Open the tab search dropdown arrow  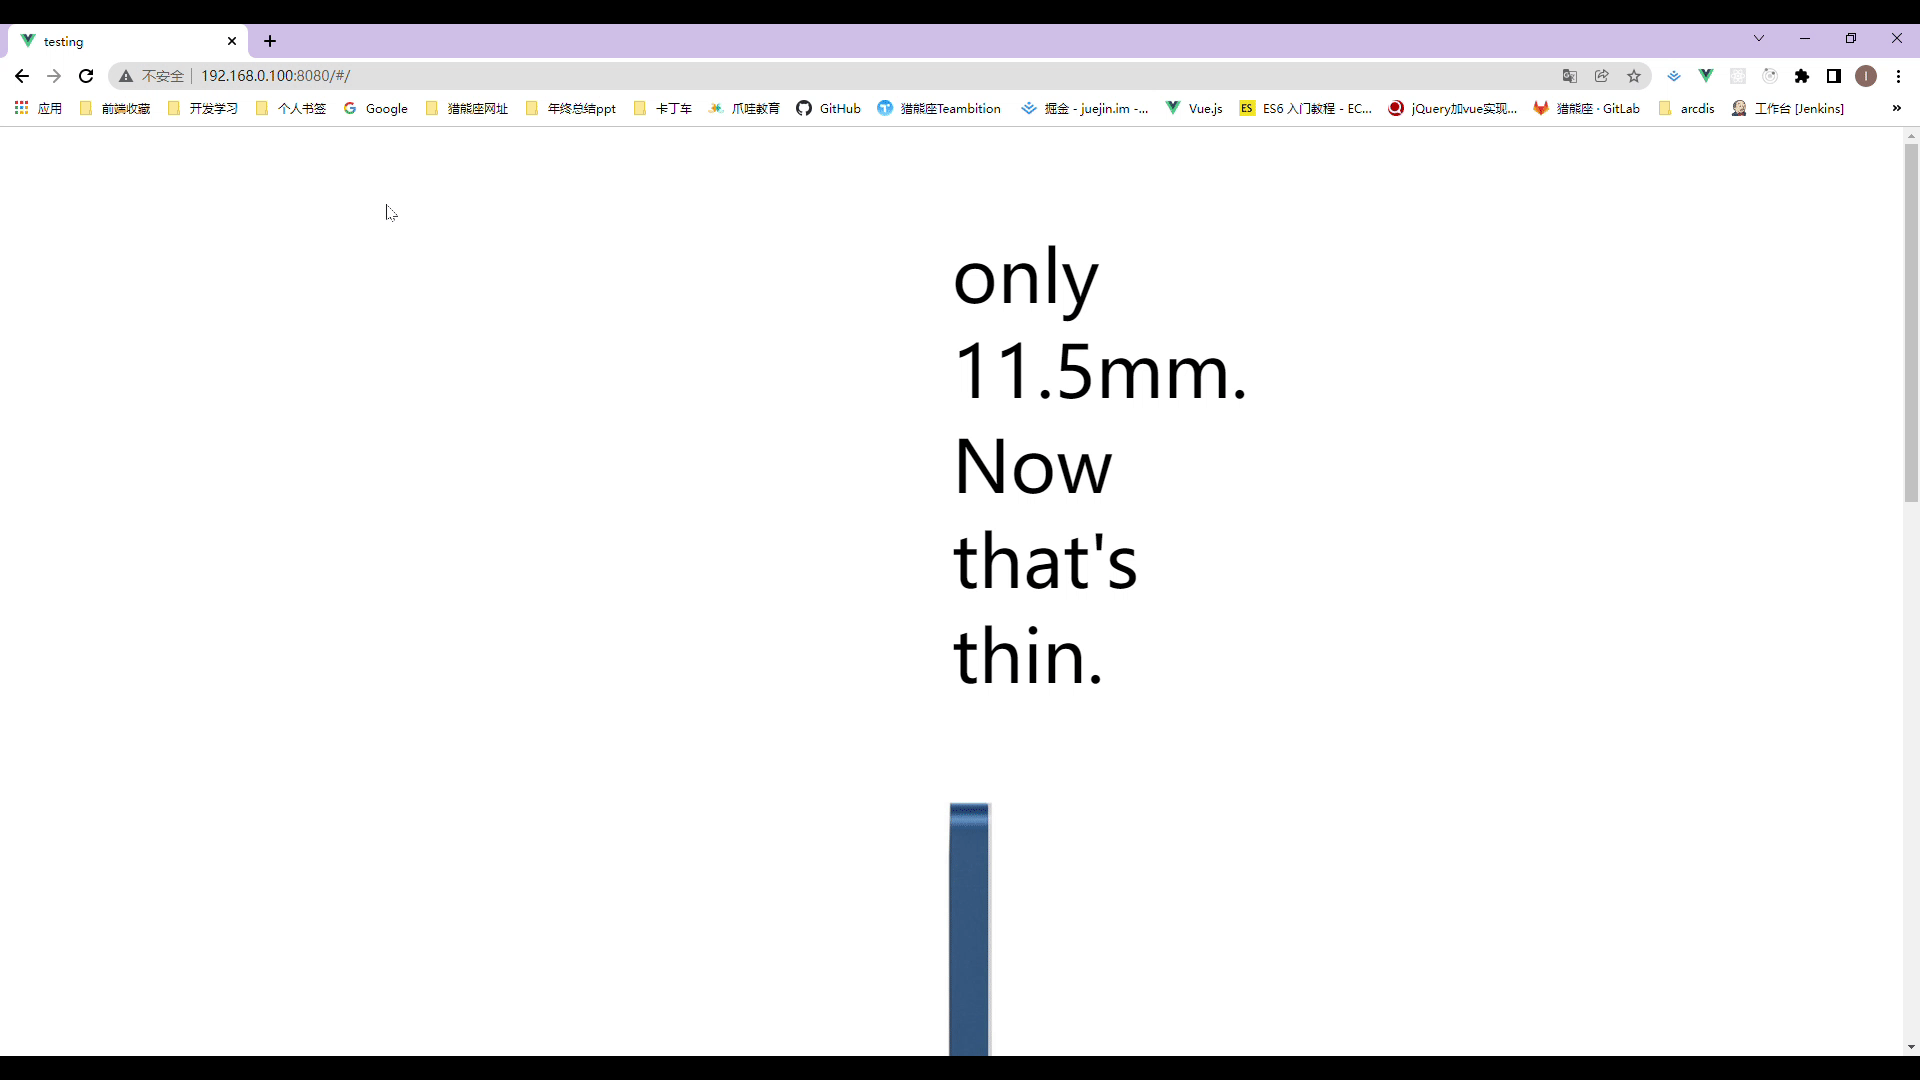[x=1759, y=39]
